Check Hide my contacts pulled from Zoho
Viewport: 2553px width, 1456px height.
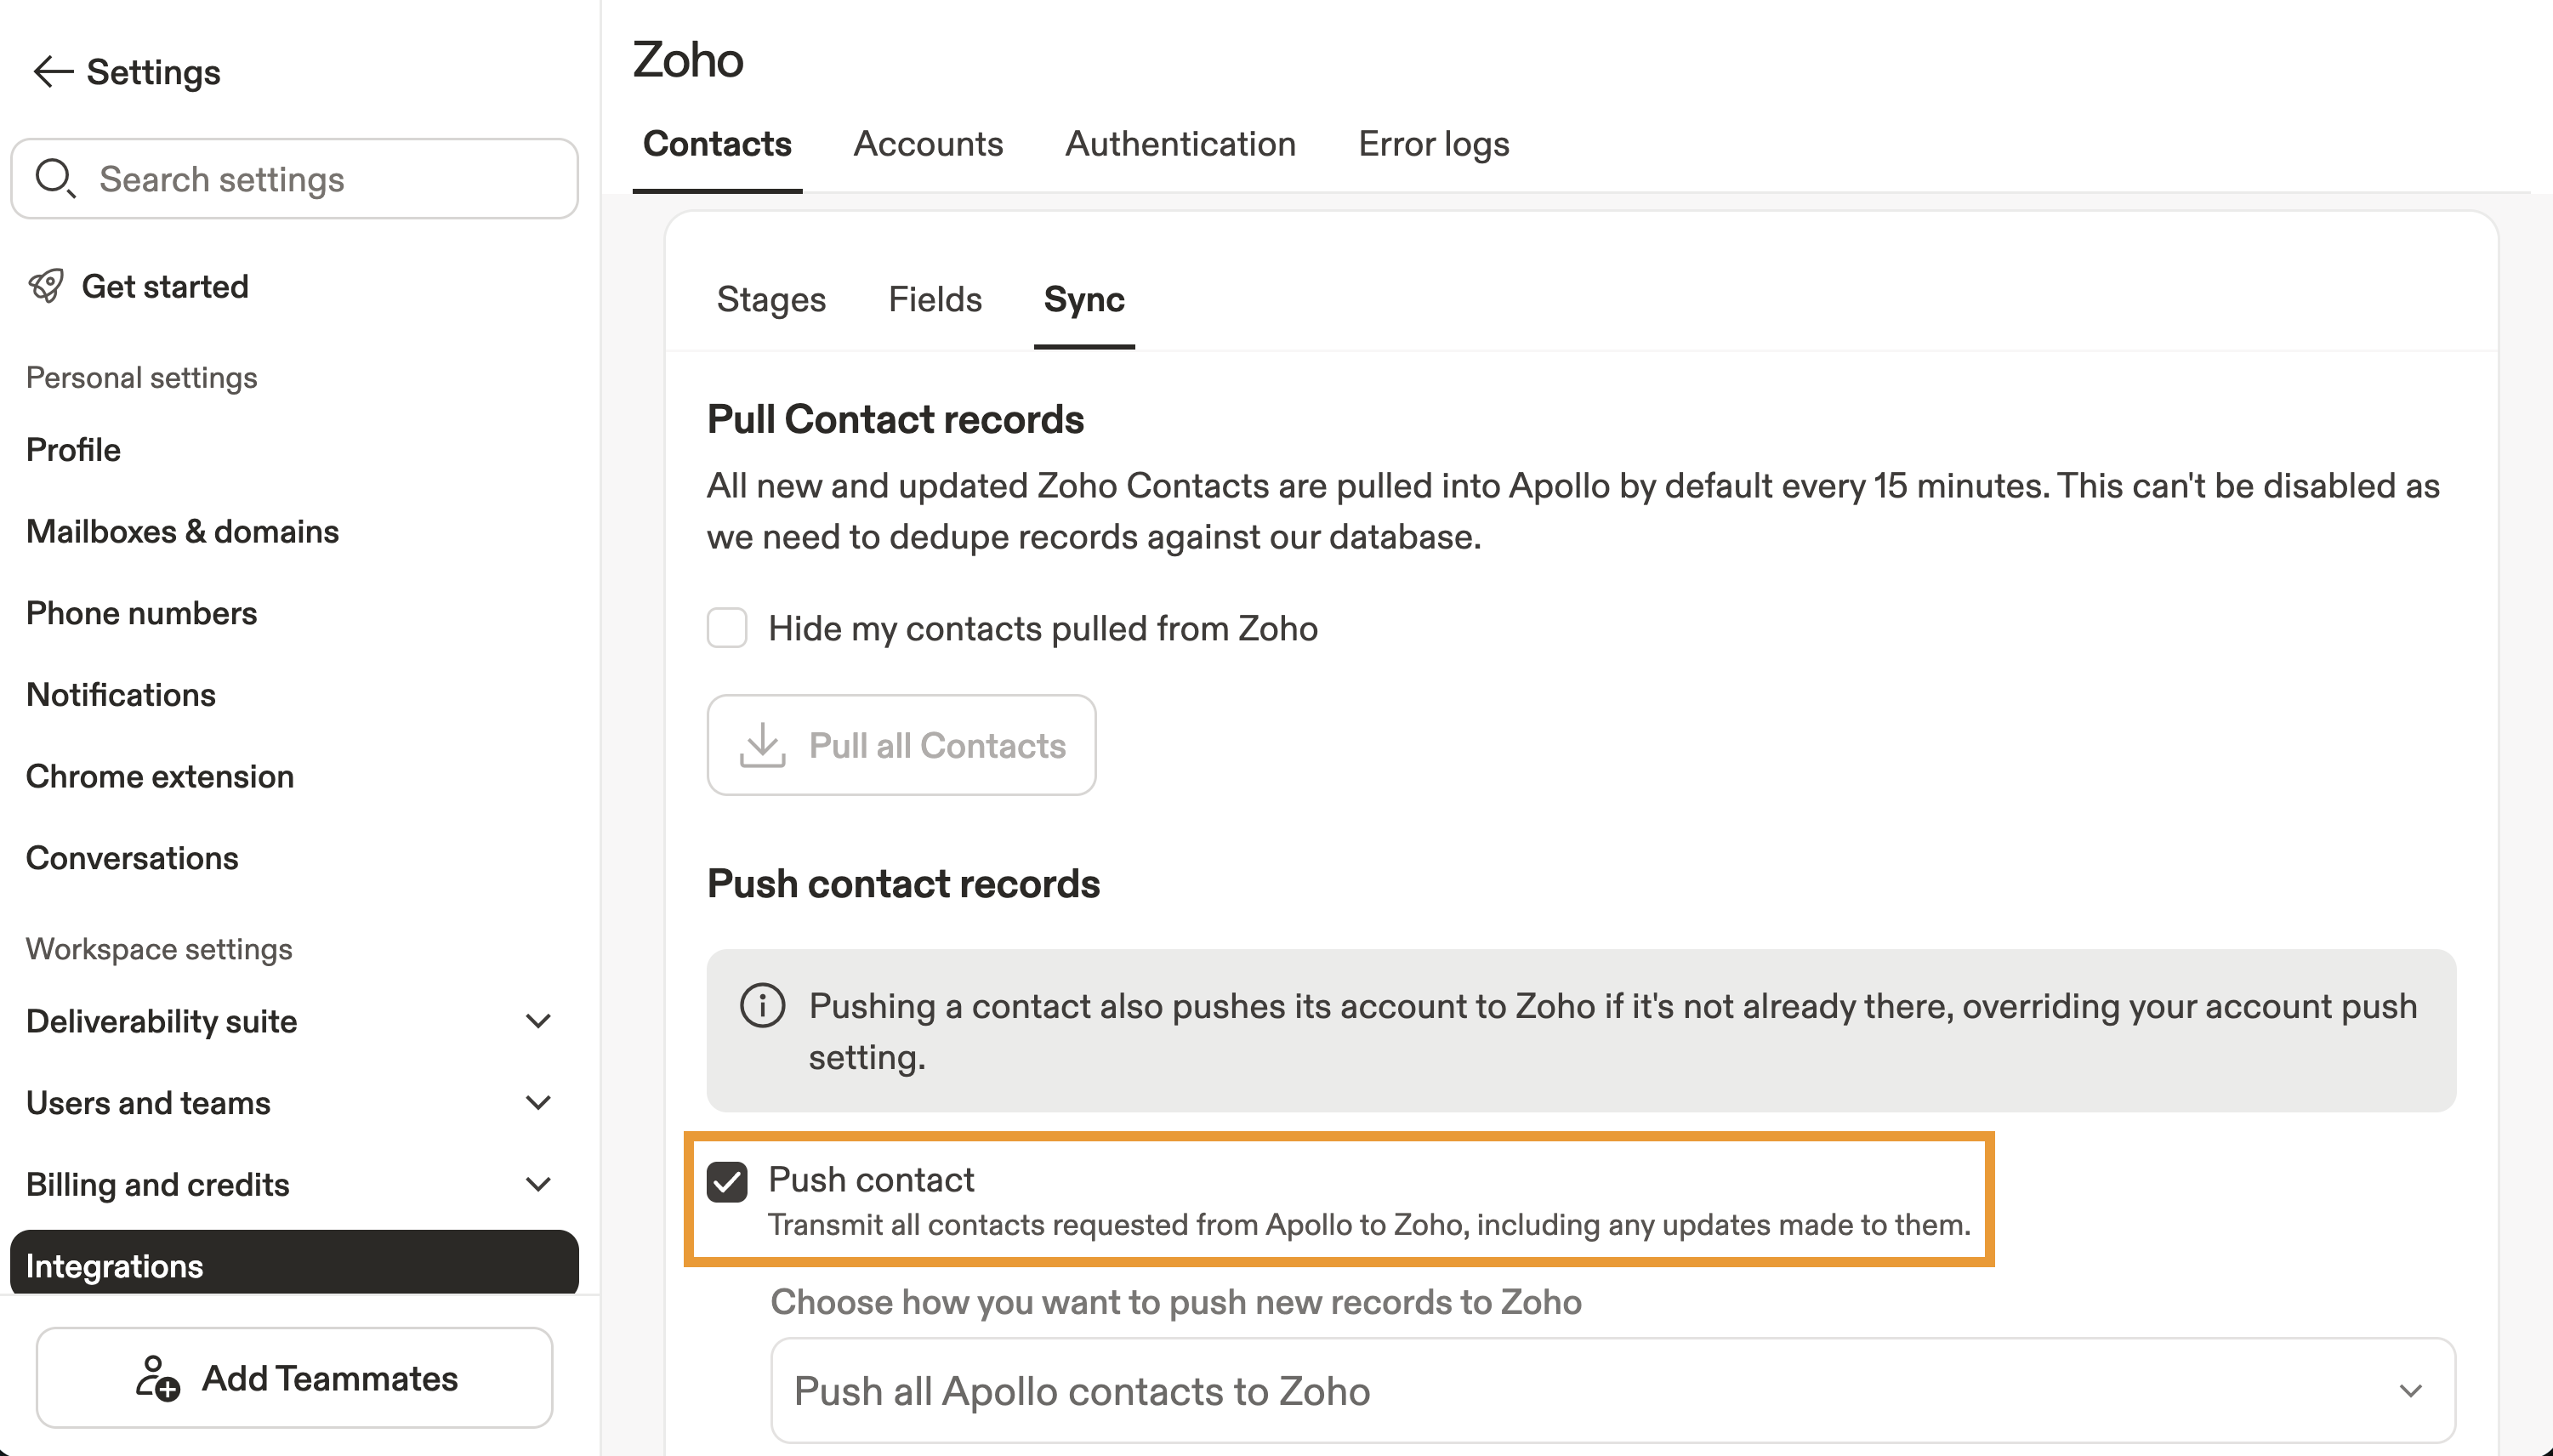727,628
